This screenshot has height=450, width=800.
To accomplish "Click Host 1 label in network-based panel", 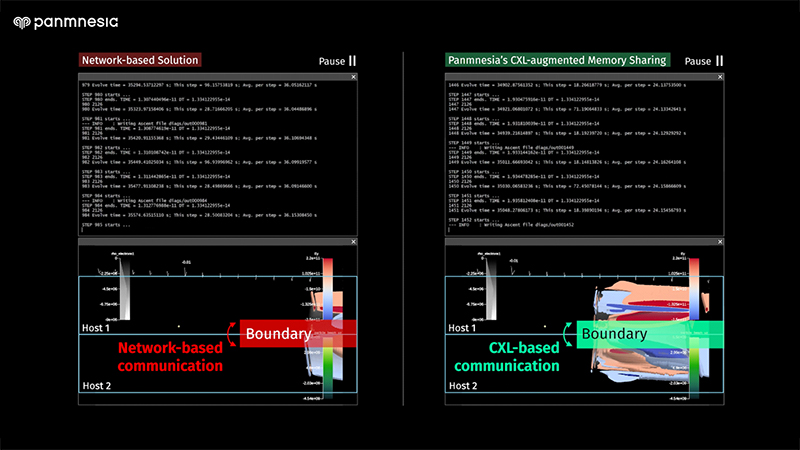I will pos(96,328).
